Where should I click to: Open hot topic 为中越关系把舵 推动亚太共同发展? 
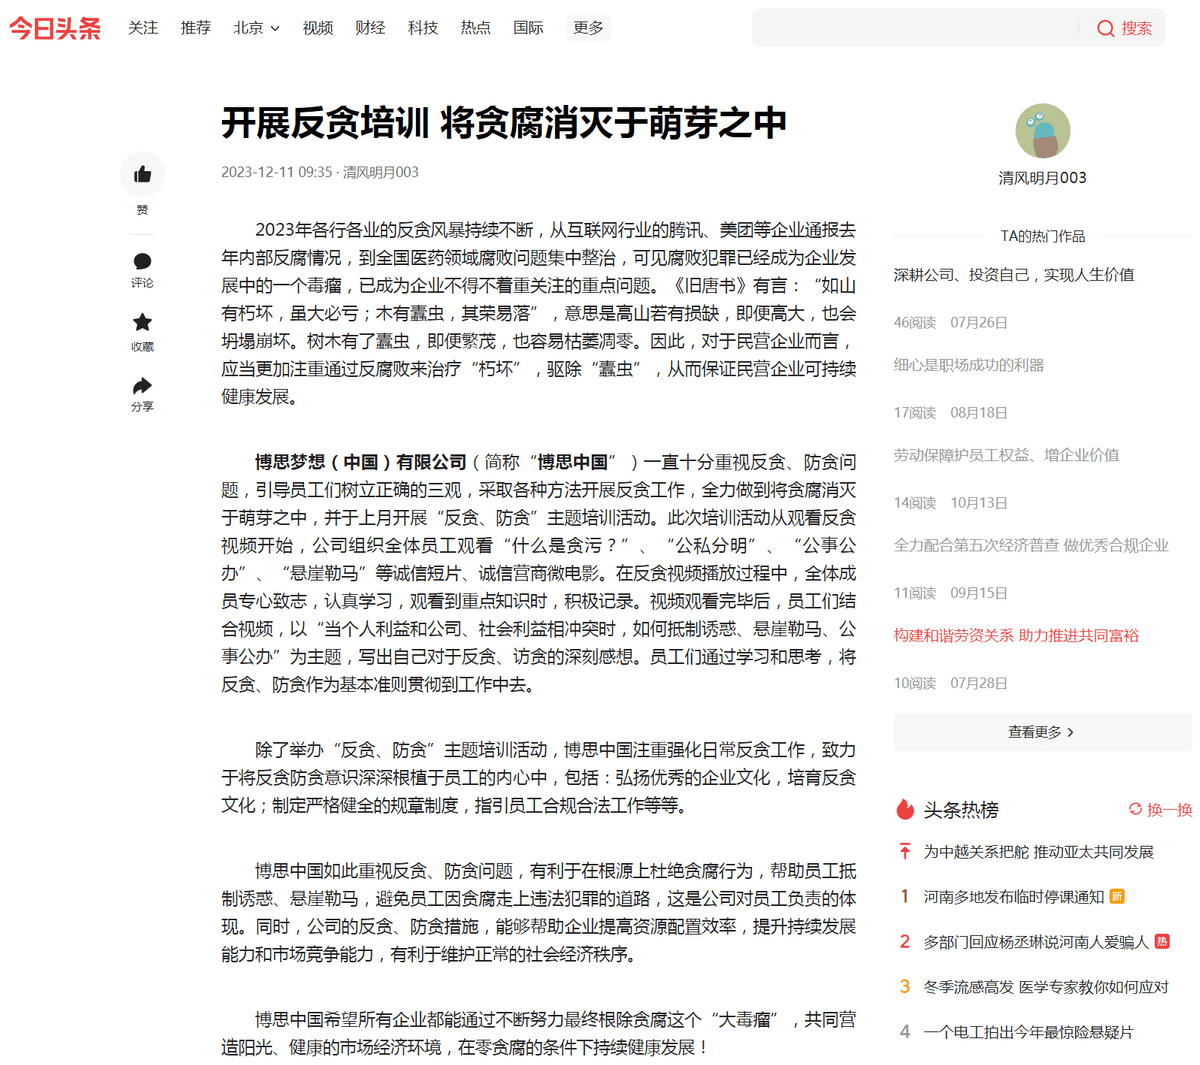[1038, 852]
